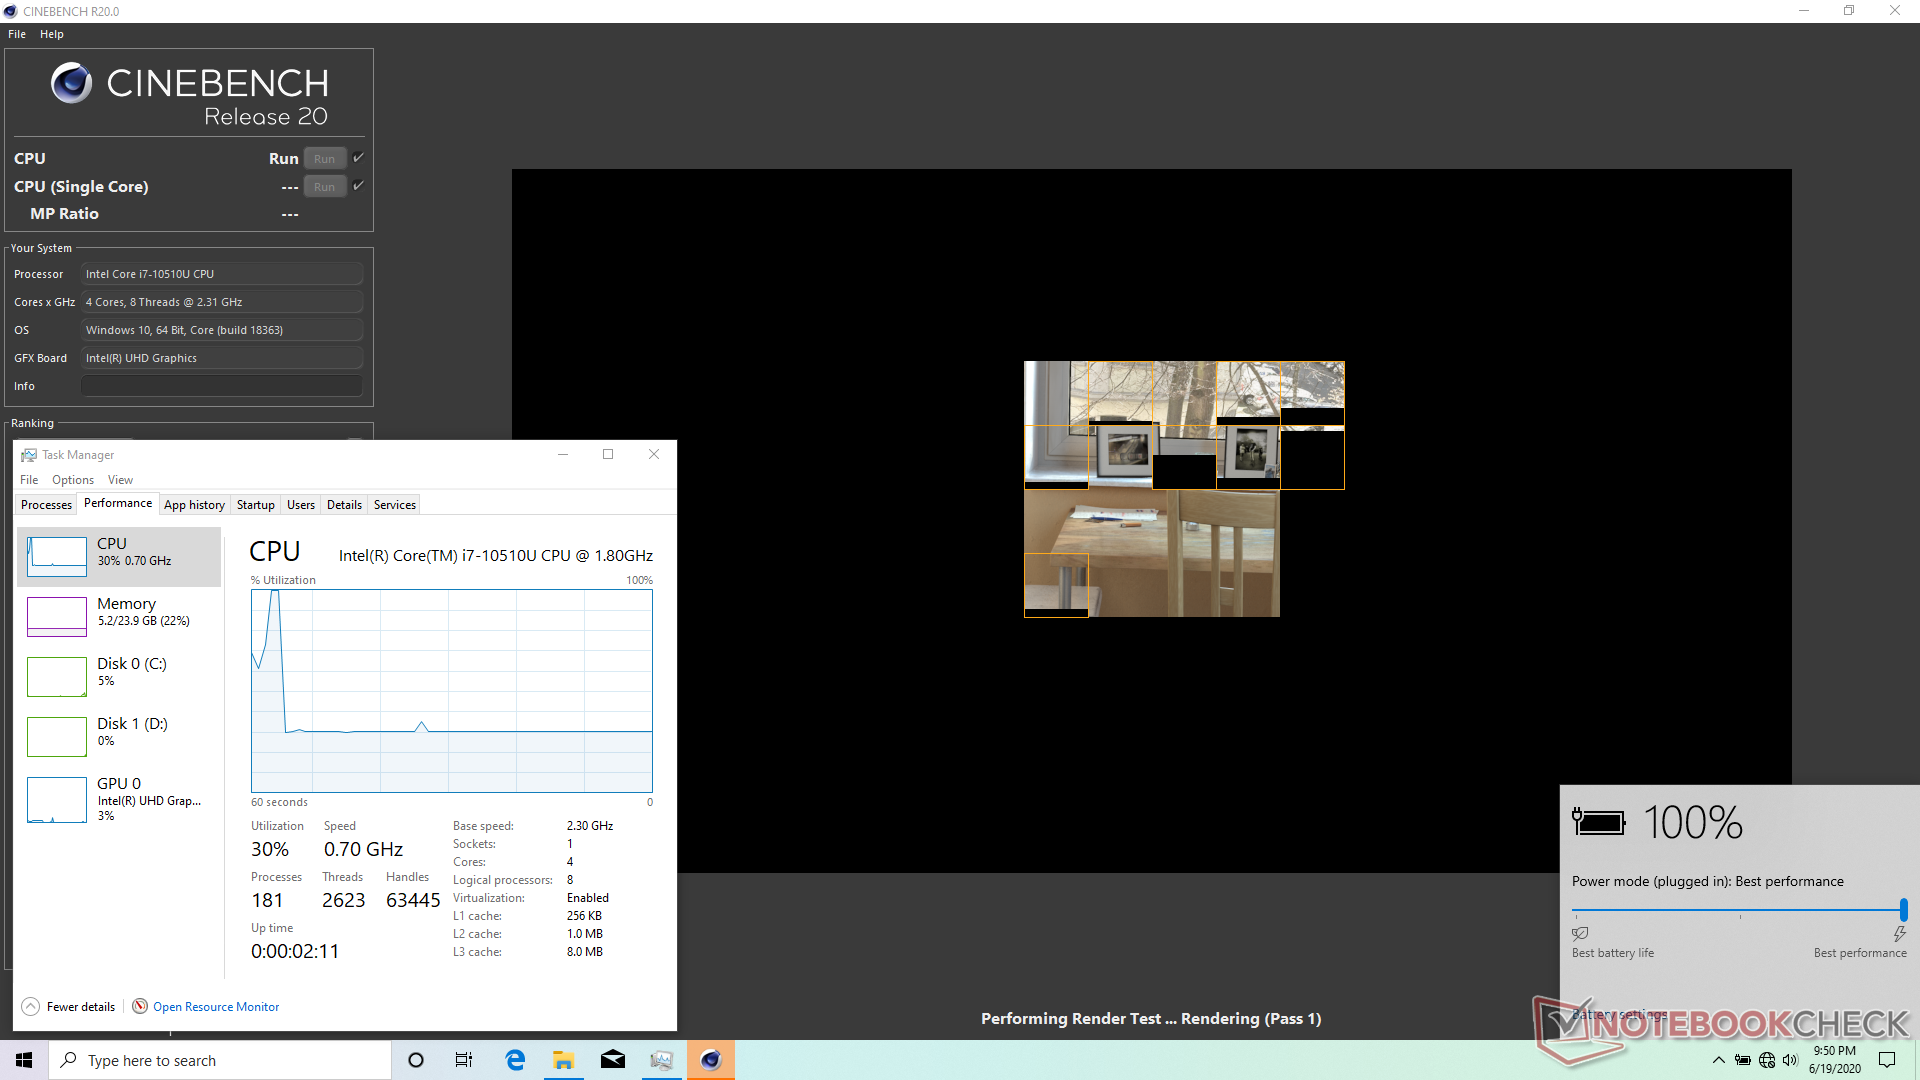Click the Cinebench logo sphere icon
The height and width of the screenshot is (1080, 1920).
71,83
